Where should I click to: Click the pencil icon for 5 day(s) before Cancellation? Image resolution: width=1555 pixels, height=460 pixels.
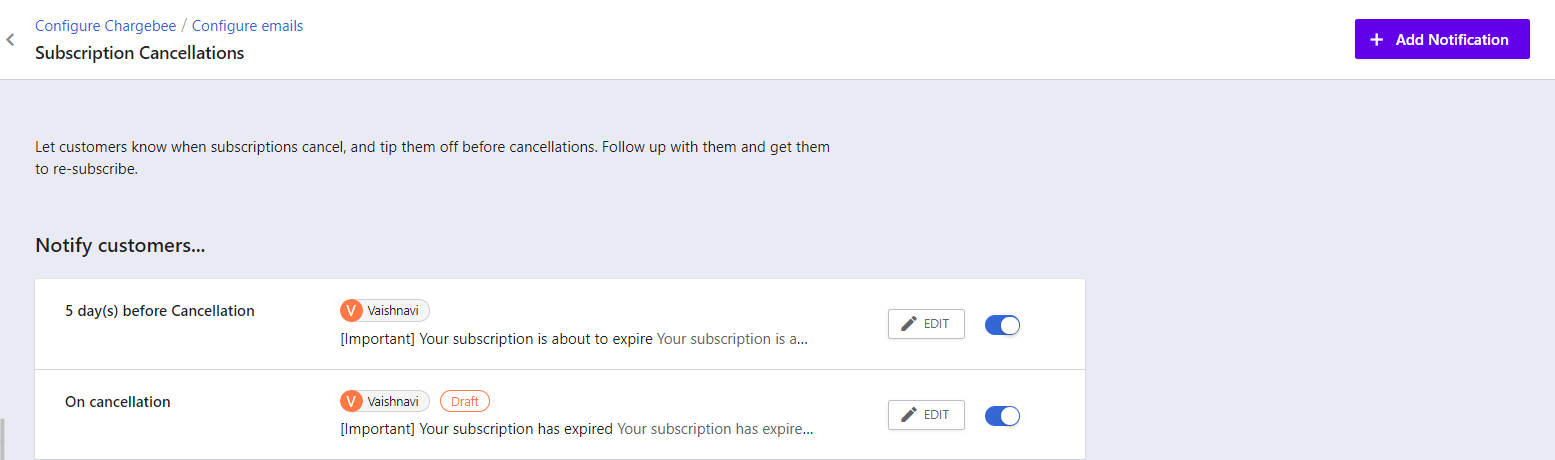pyautogui.click(x=909, y=324)
